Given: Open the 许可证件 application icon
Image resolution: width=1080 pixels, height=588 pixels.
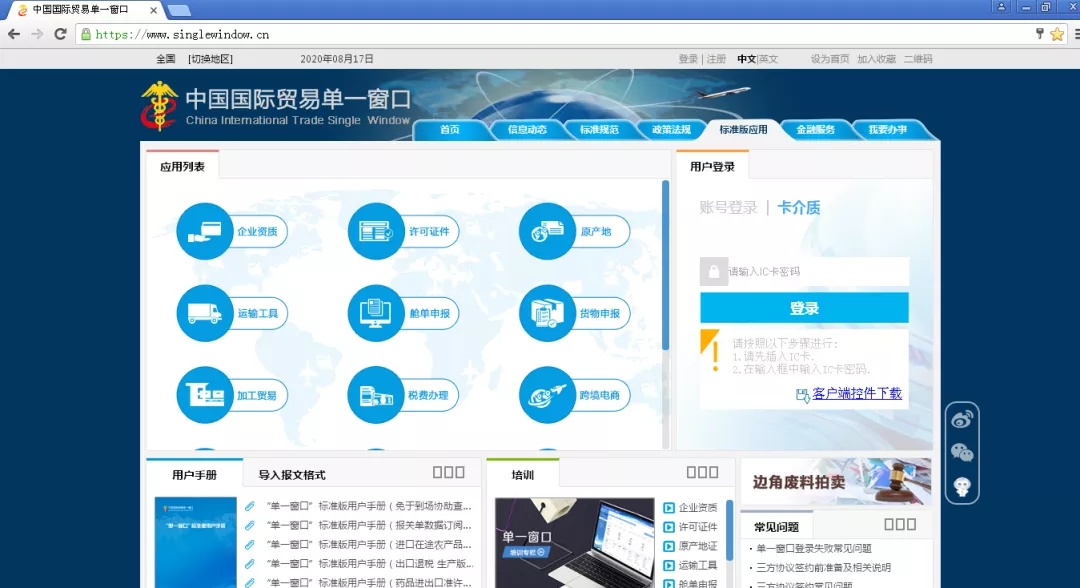Looking at the screenshot, I should 376,232.
